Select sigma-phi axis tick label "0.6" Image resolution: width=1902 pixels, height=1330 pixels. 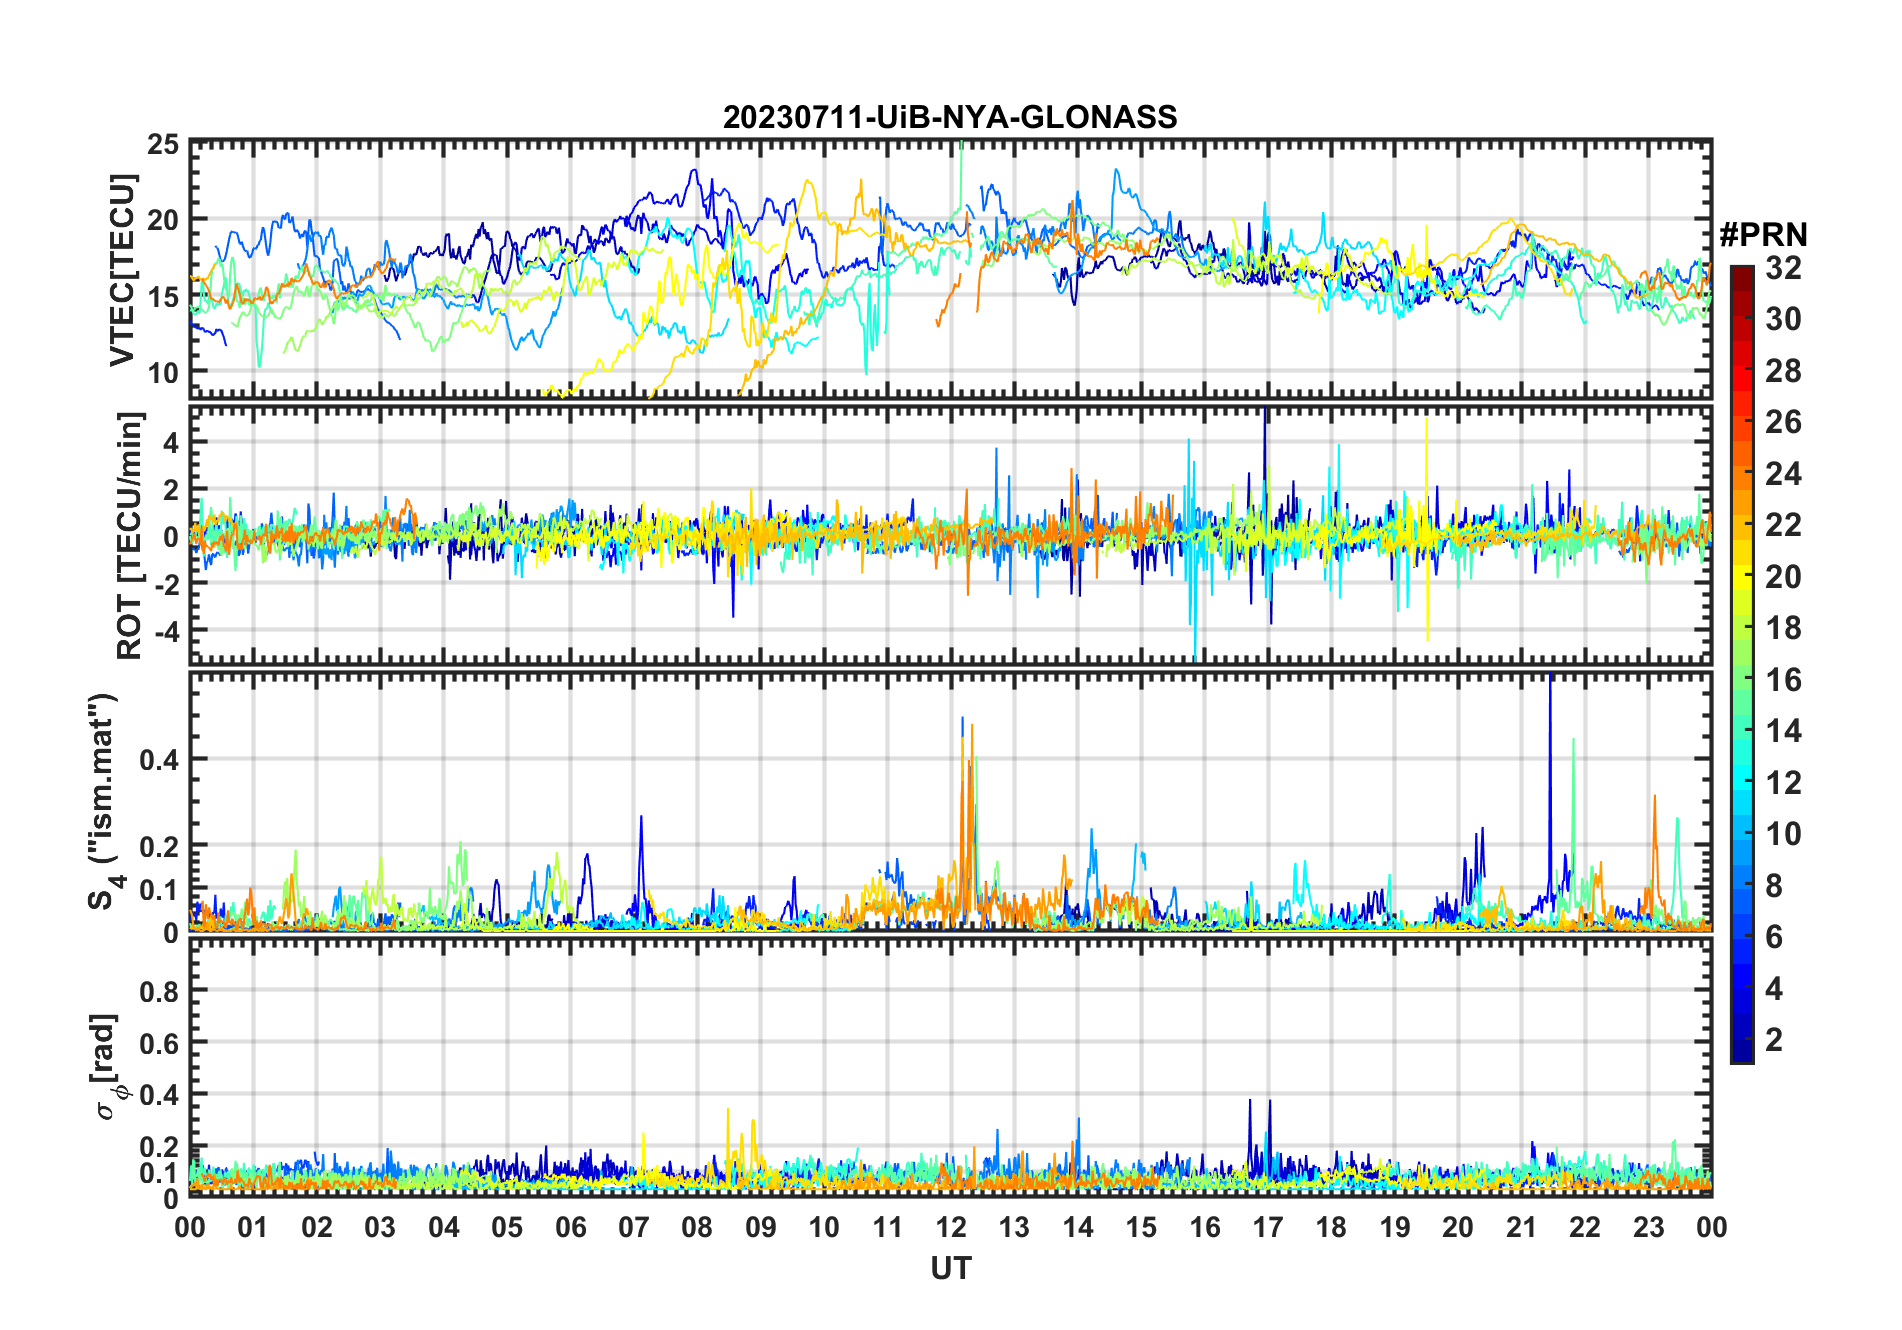click(x=160, y=1043)
